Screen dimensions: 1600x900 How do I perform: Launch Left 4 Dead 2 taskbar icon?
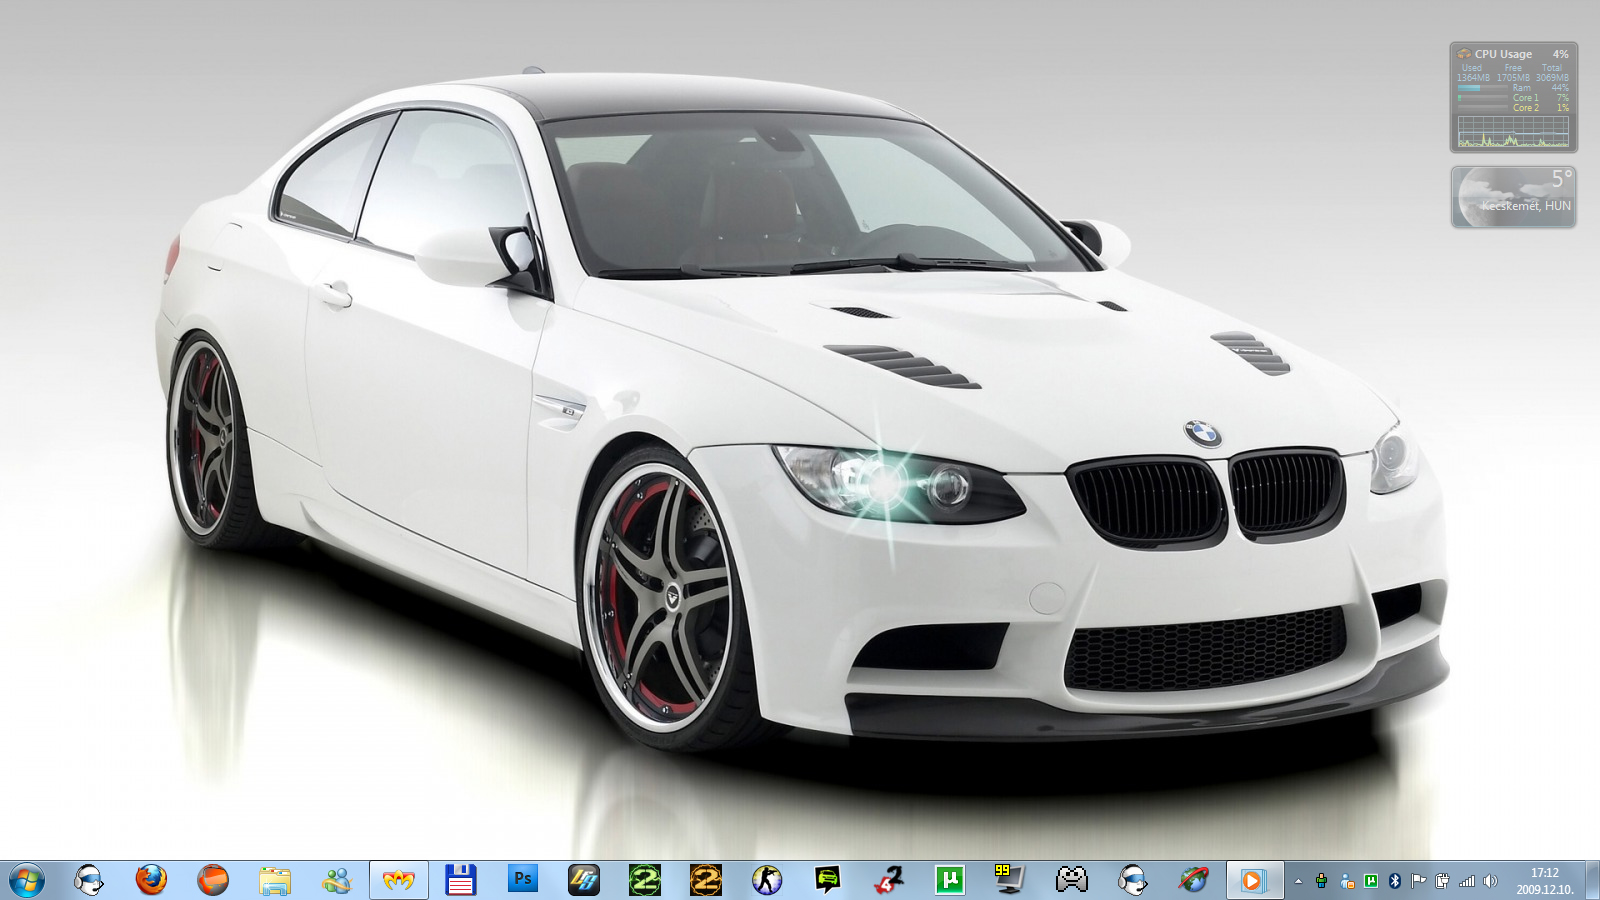click(889, 880)
